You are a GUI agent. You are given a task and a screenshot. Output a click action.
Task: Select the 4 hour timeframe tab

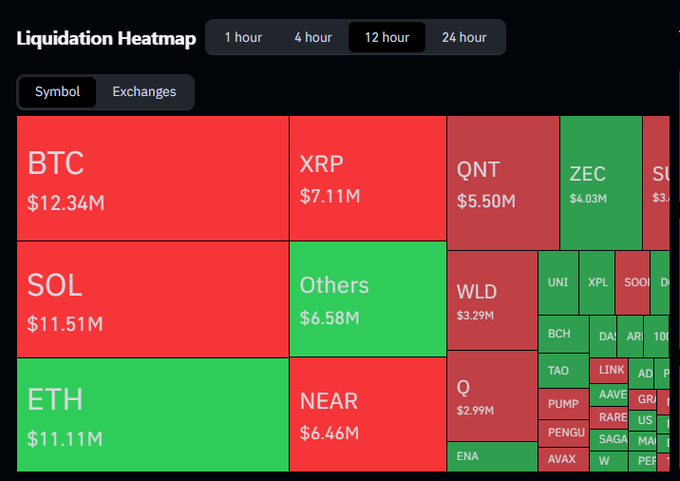[313, 37]
